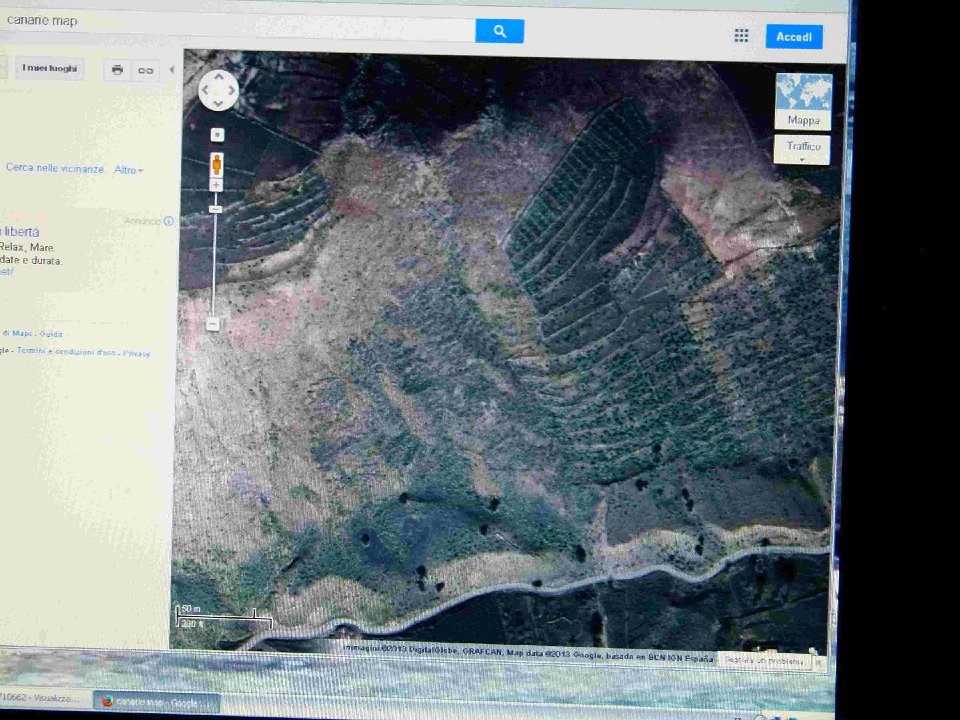Open the Annuncio info icon
Image resolution: width=960 pixels, height=720 pixels.
tap(168, 221)
